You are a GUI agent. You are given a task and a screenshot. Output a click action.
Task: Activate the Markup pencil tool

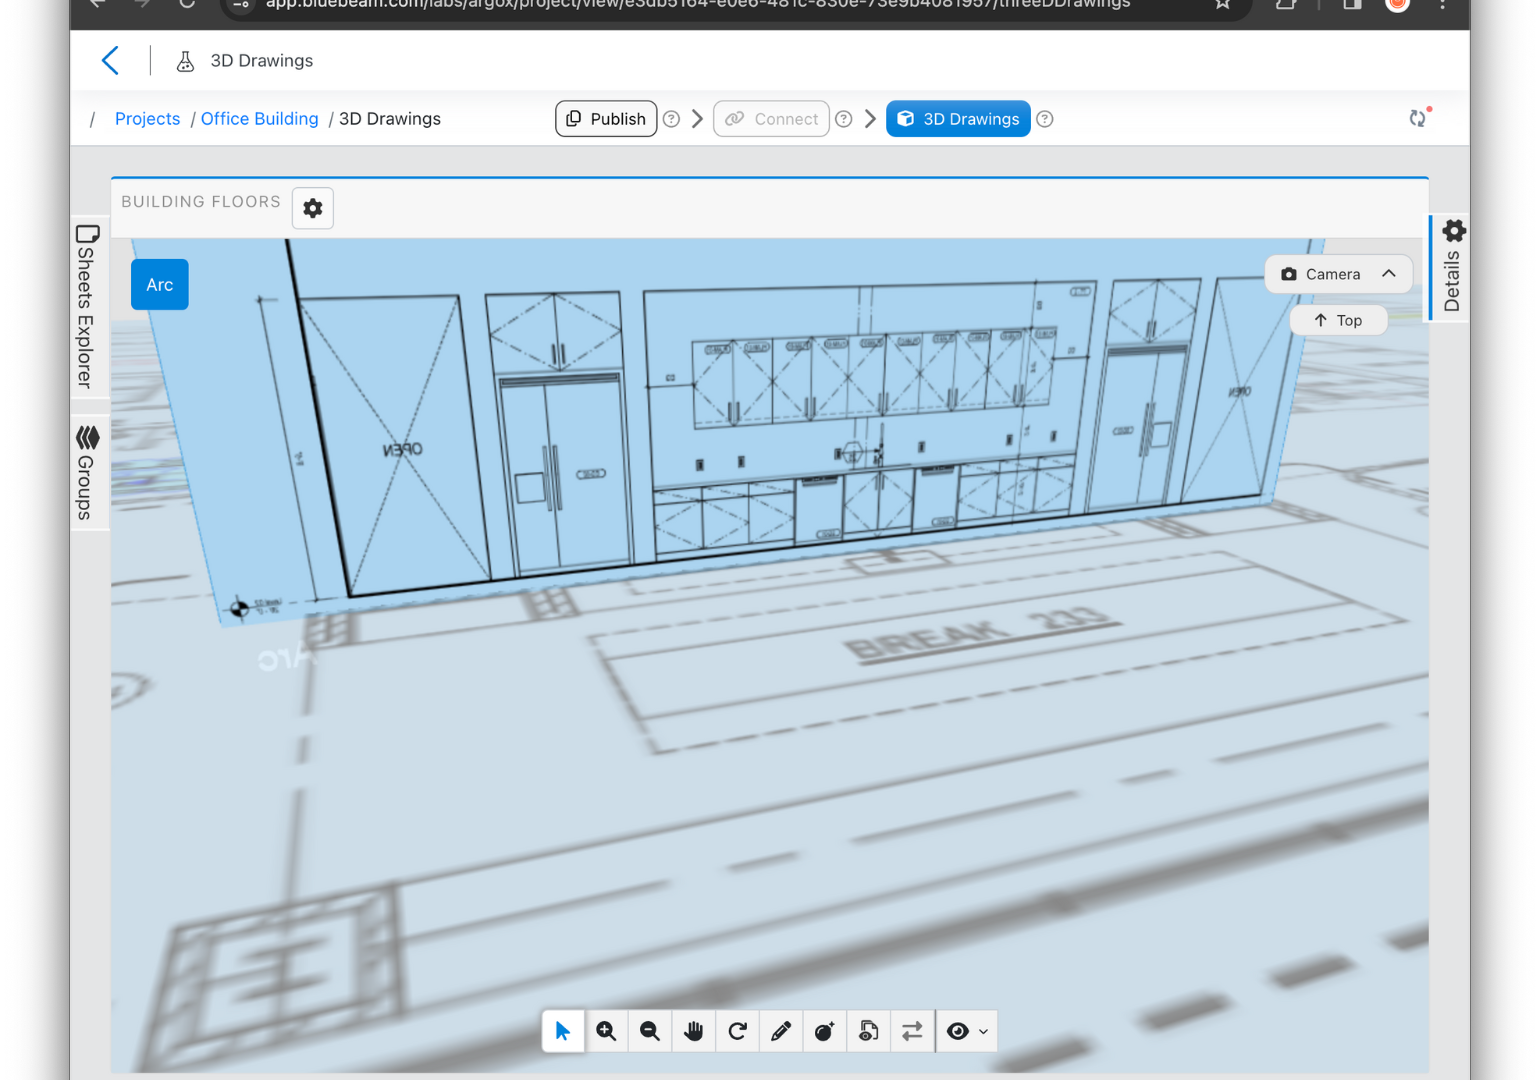click(781, 1031)
